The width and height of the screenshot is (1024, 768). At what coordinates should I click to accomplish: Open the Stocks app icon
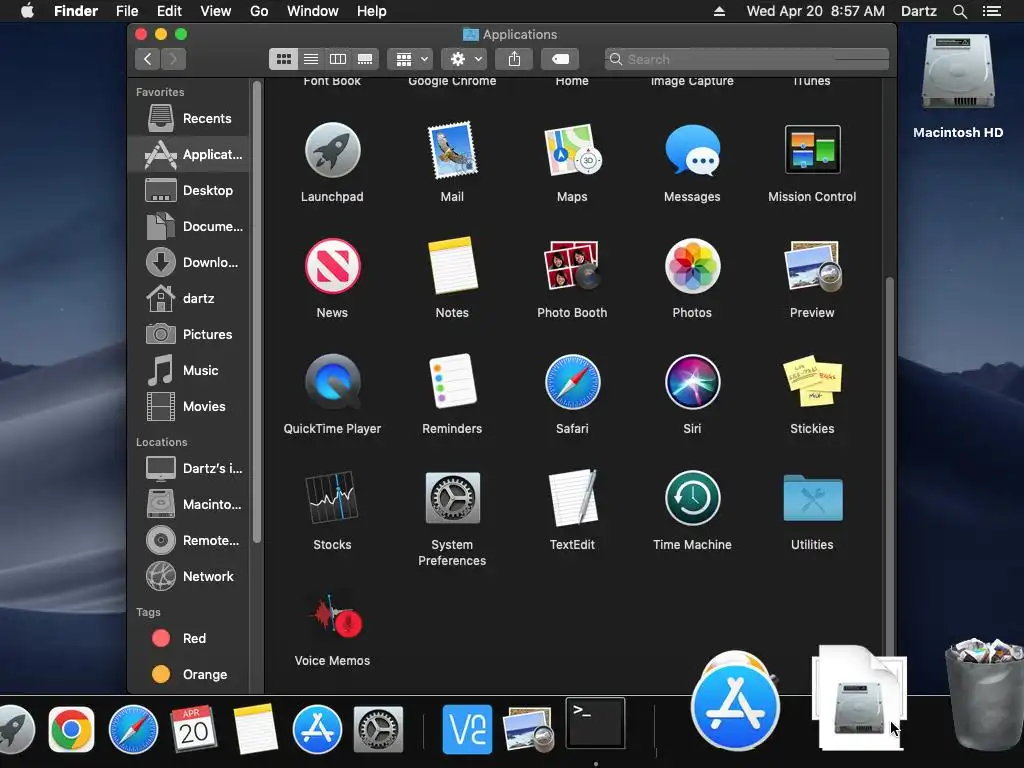click(332, 498)
